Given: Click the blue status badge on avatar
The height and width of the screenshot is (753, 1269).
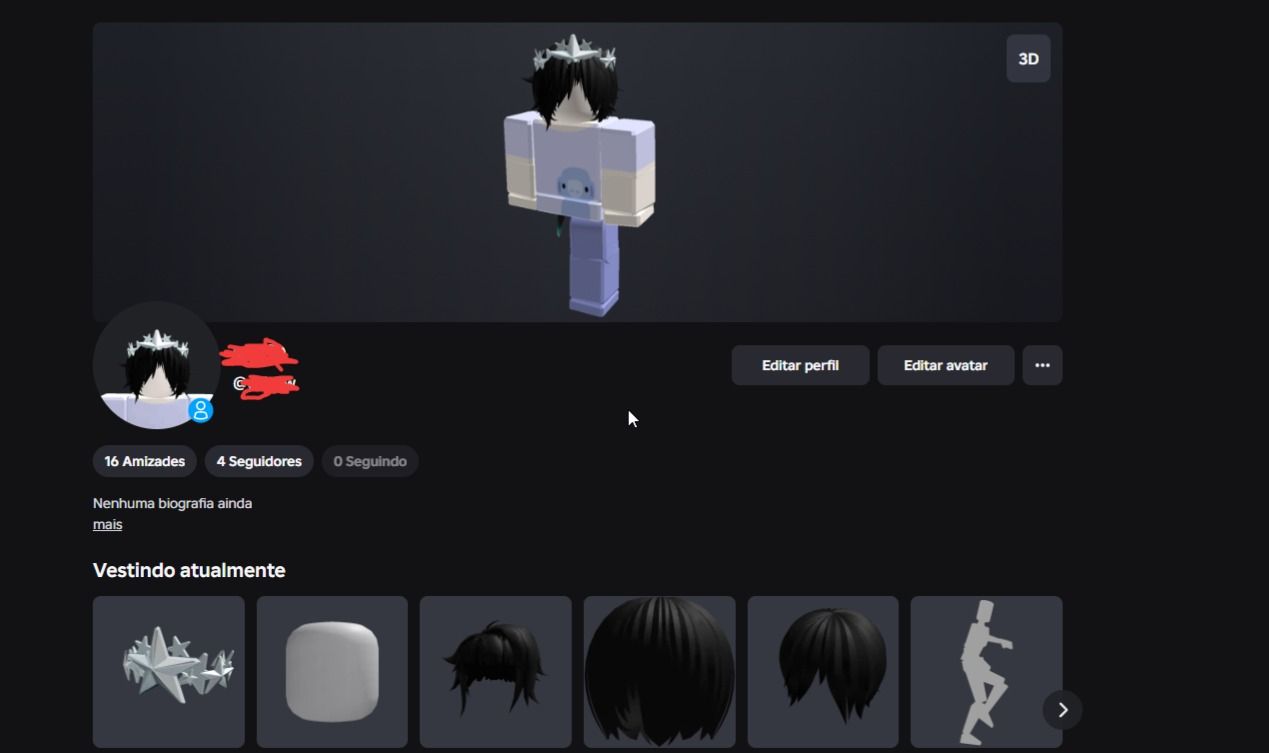Looking at the screenshot, I should coord(201,410).
